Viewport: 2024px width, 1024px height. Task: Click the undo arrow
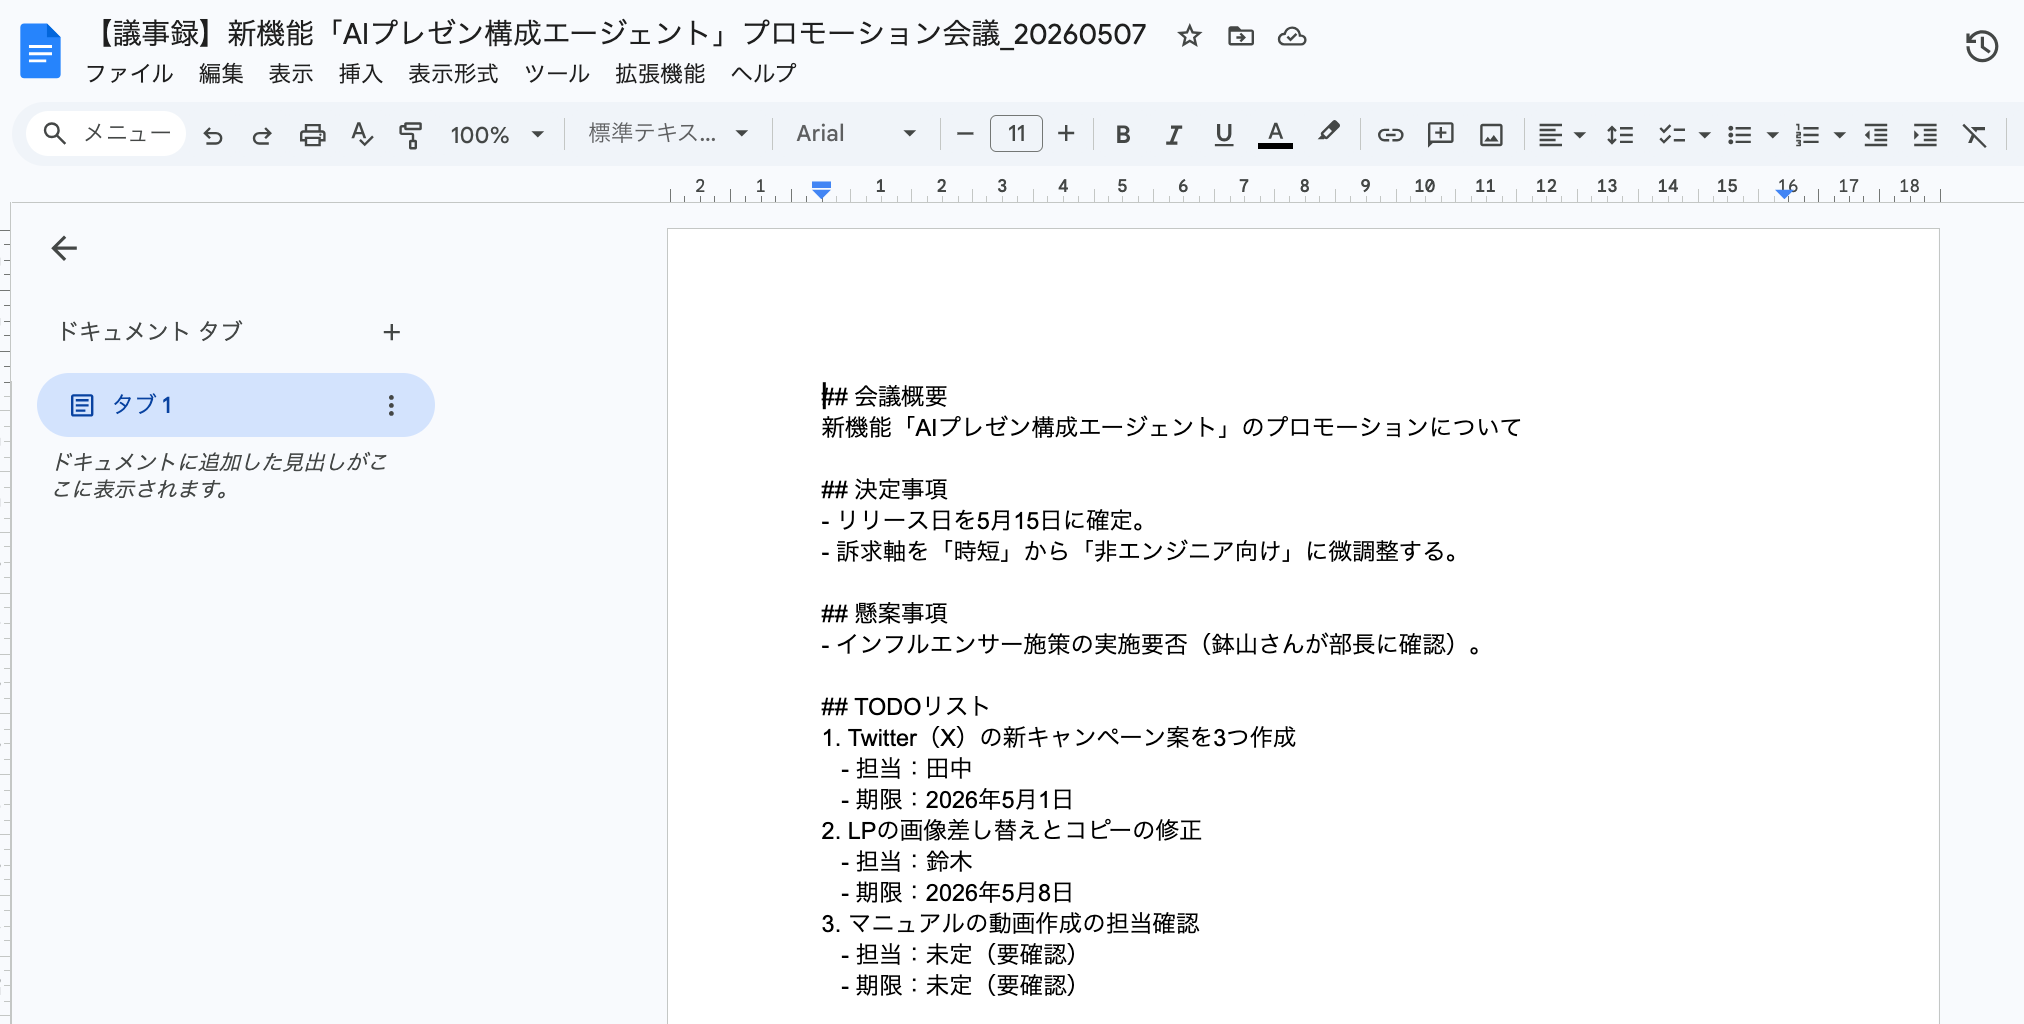[x=213, y=135]
